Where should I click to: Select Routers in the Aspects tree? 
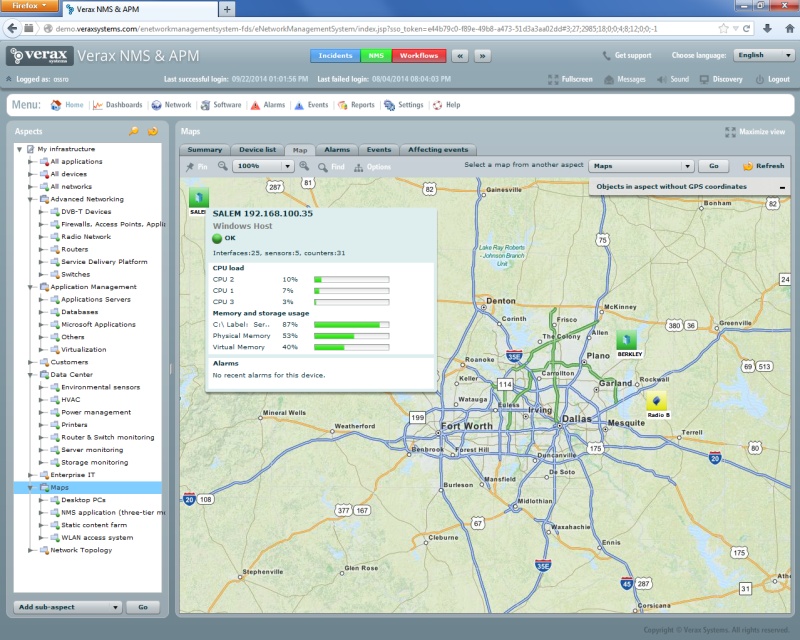coord(74,250)
